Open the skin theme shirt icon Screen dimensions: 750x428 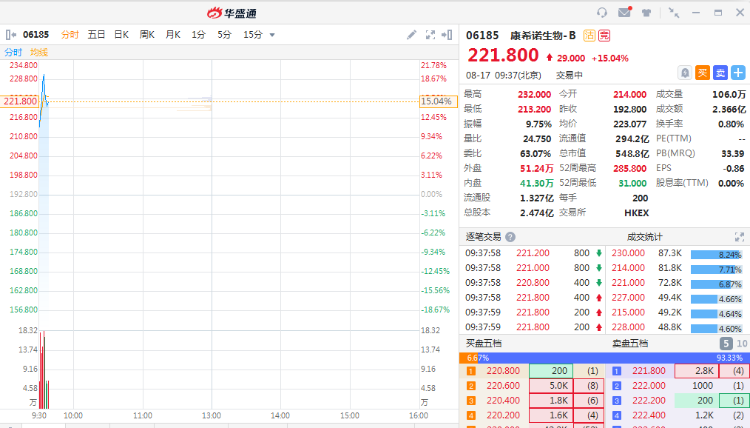(x=646, y=13)
